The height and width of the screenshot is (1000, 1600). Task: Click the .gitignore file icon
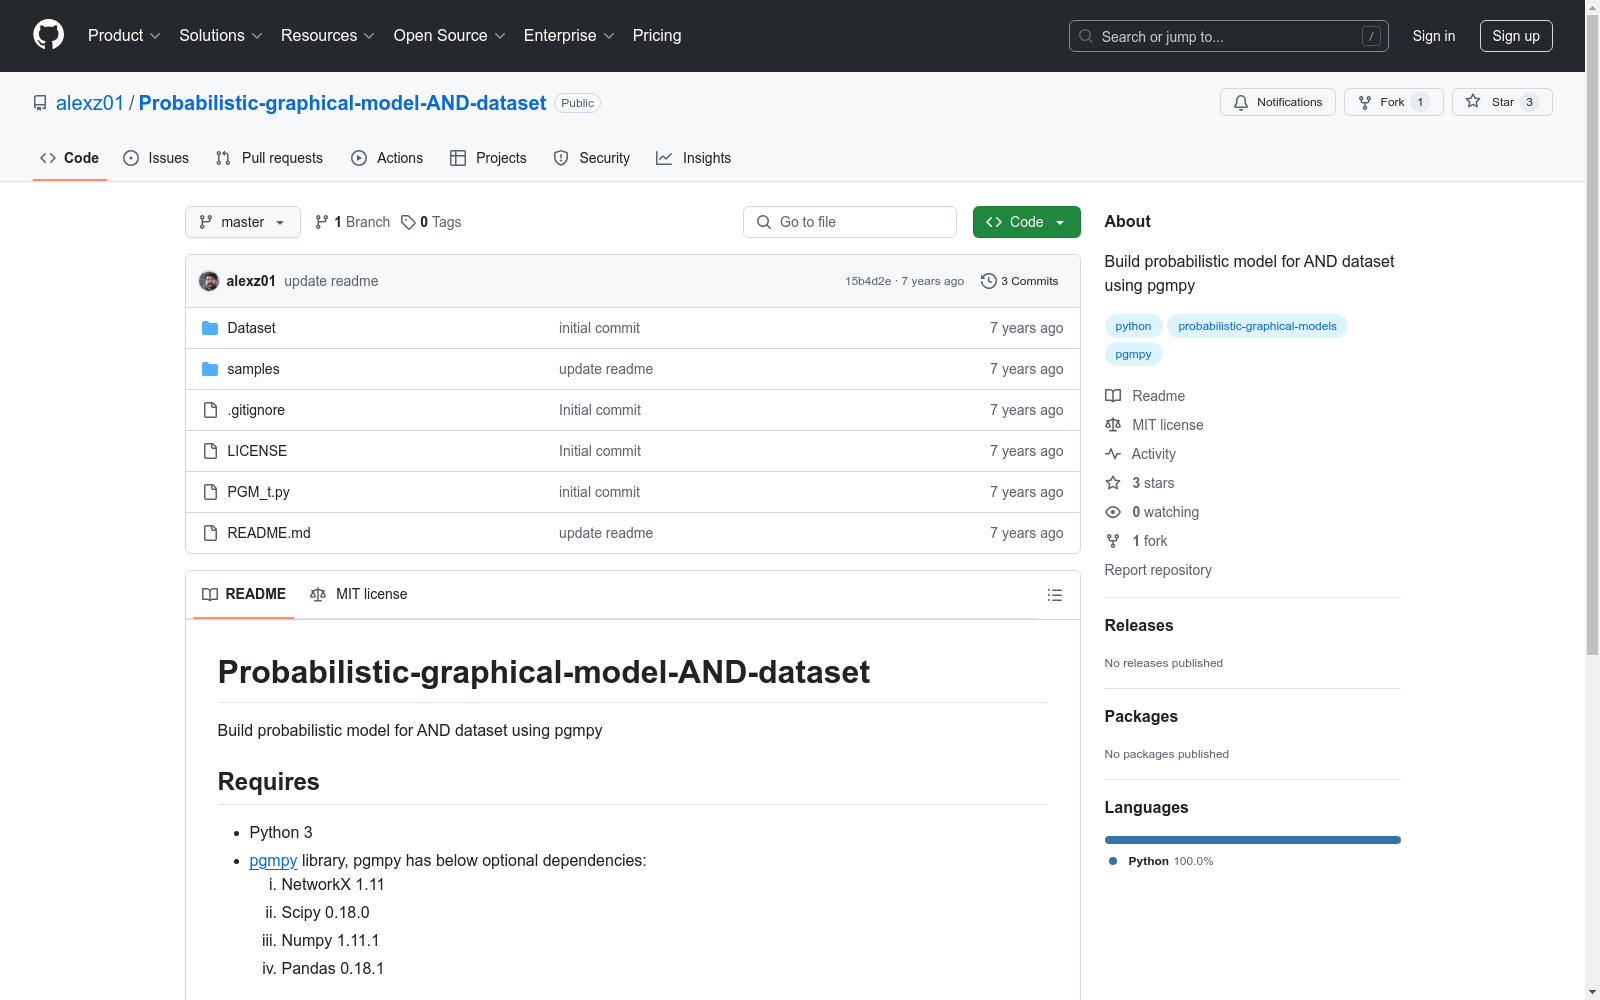[210, 410]
